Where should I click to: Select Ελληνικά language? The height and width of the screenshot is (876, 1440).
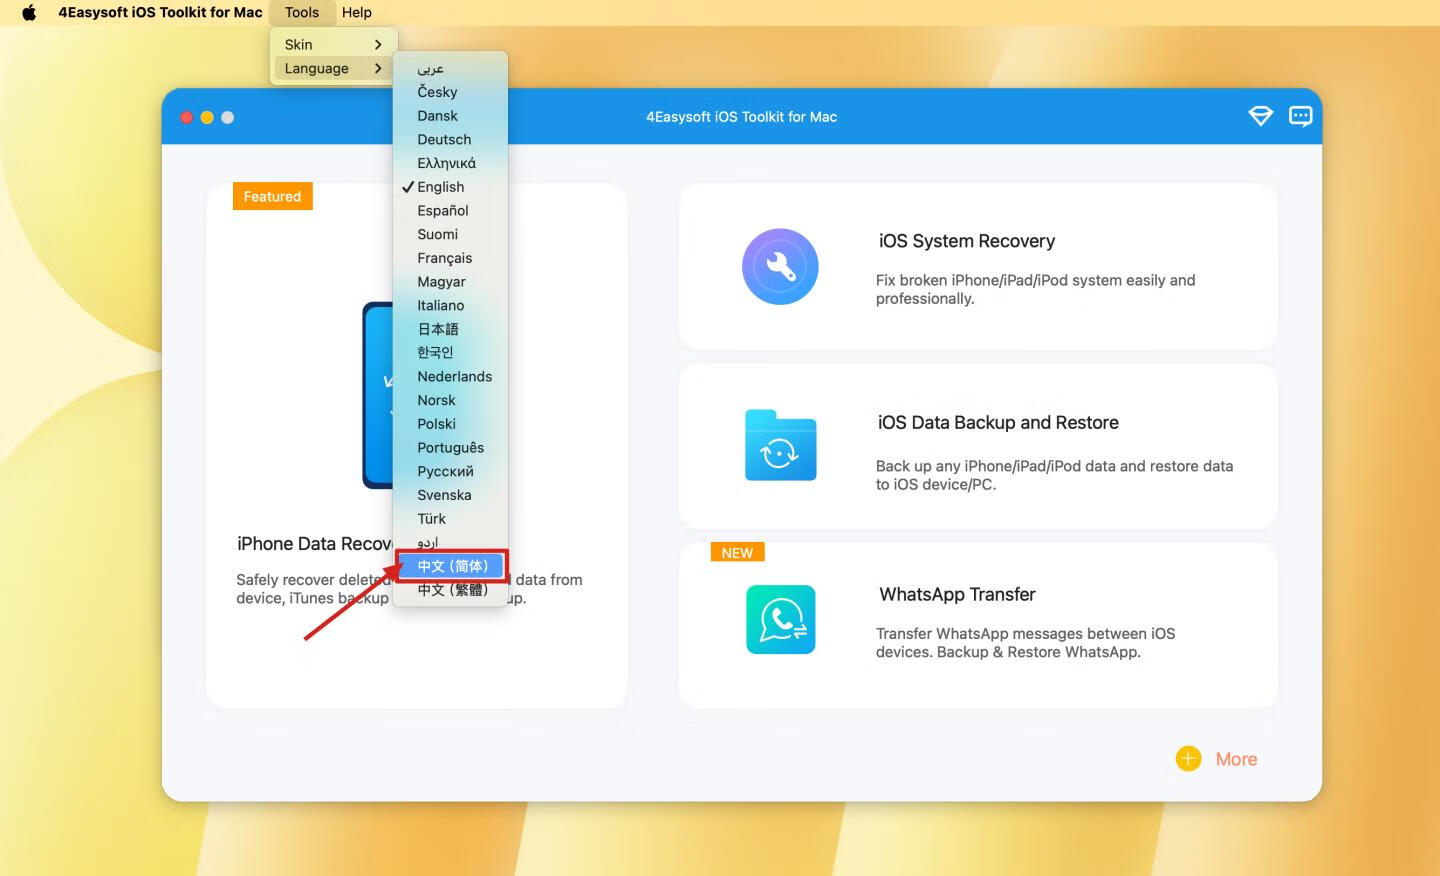point(450,163)
